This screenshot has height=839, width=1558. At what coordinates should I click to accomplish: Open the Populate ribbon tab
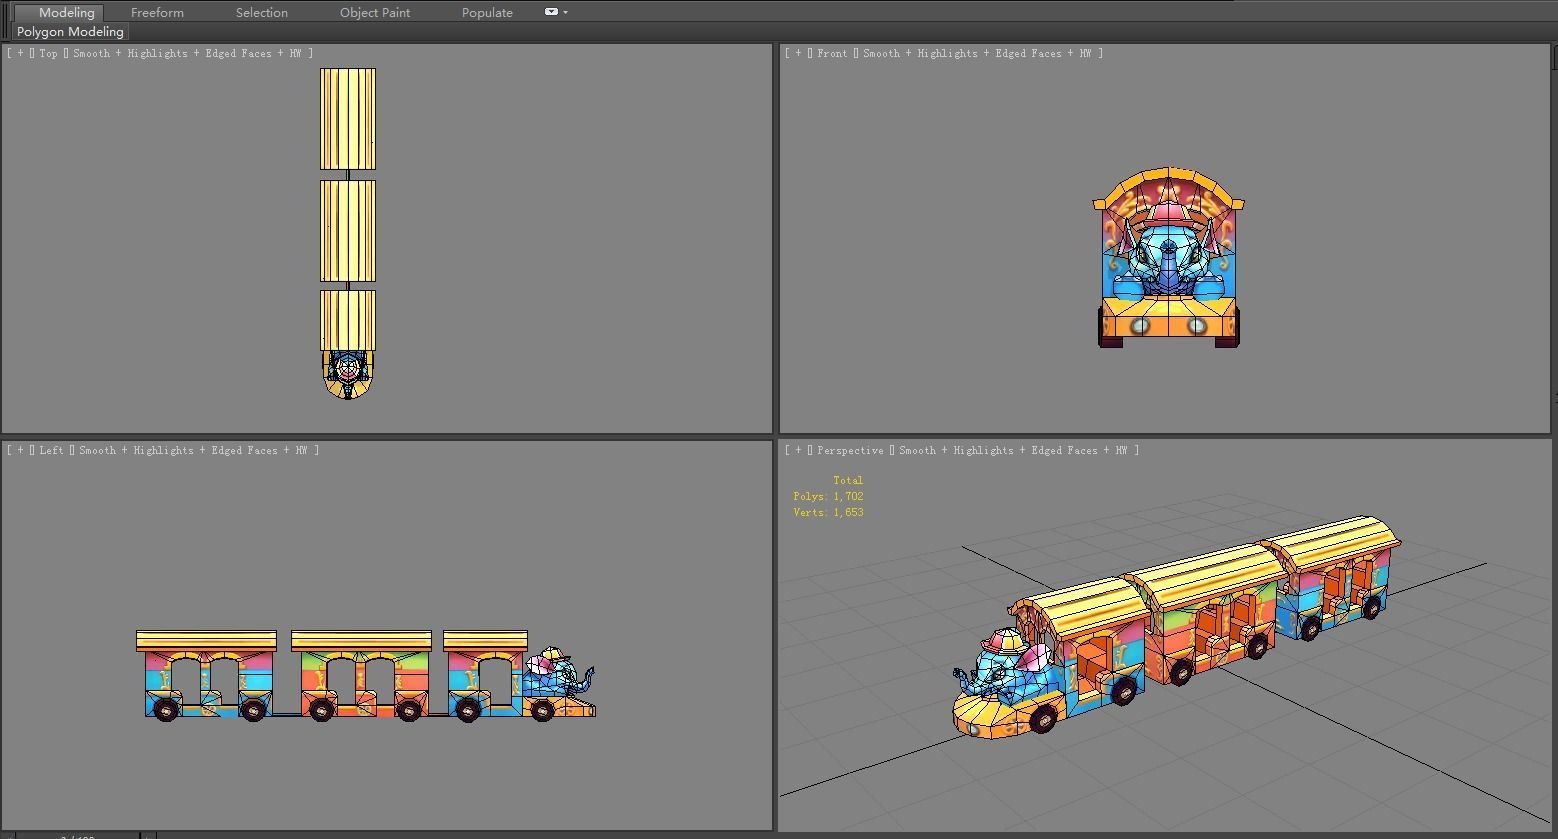tap(487, 12)
